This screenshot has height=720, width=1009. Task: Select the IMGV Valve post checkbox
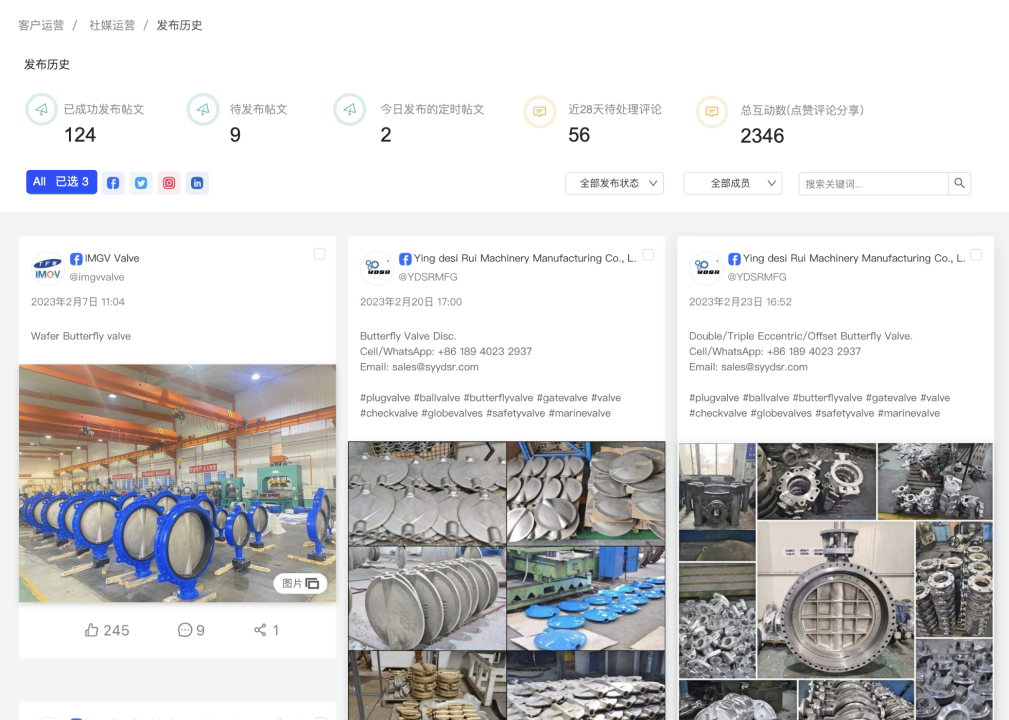pos(320,254)
